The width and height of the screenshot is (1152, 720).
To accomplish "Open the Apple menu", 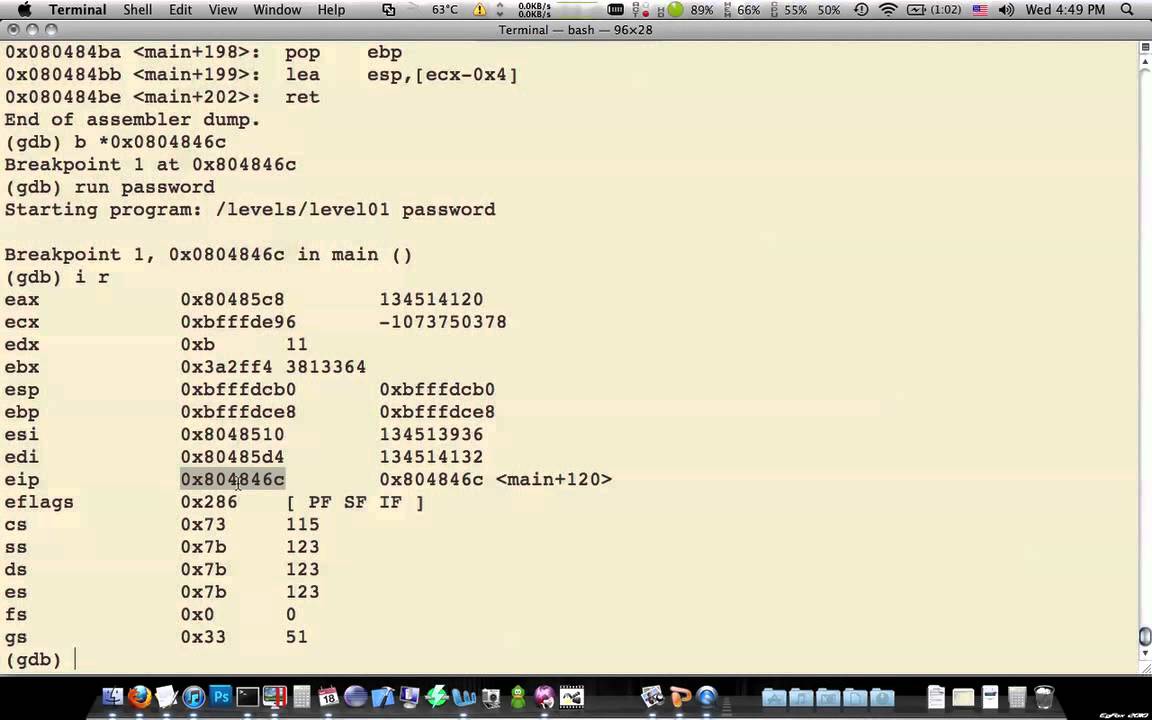I will click(x=24, y=10).
